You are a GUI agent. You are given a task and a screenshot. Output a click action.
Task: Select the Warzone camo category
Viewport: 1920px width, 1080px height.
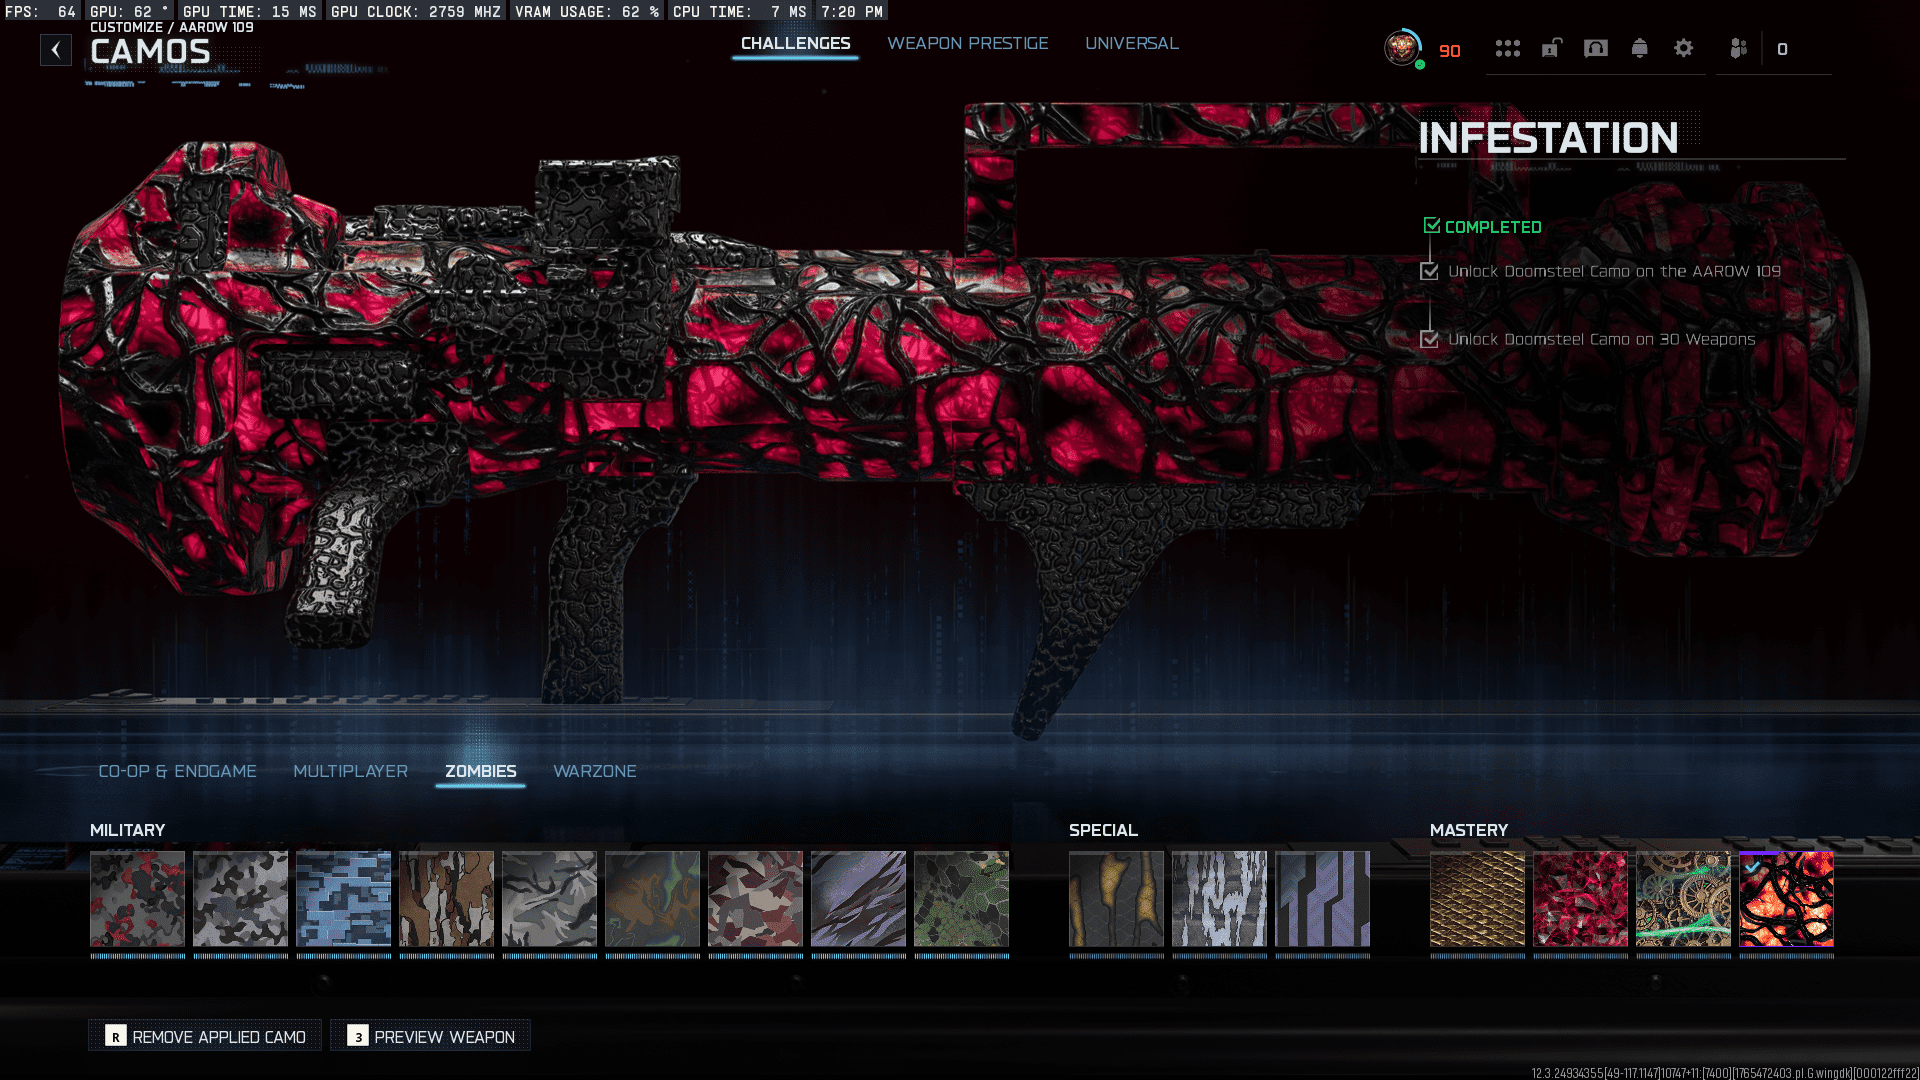point(594,771)
